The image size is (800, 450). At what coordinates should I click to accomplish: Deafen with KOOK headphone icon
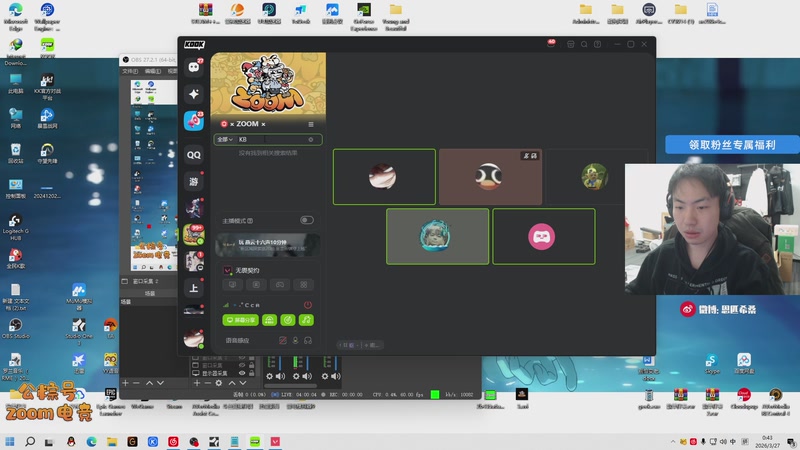[x=308, y=340]
